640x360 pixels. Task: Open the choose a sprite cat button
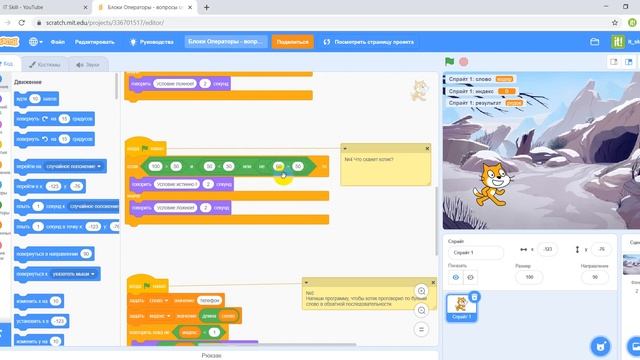pyautogui.click(x=600, y=347)
